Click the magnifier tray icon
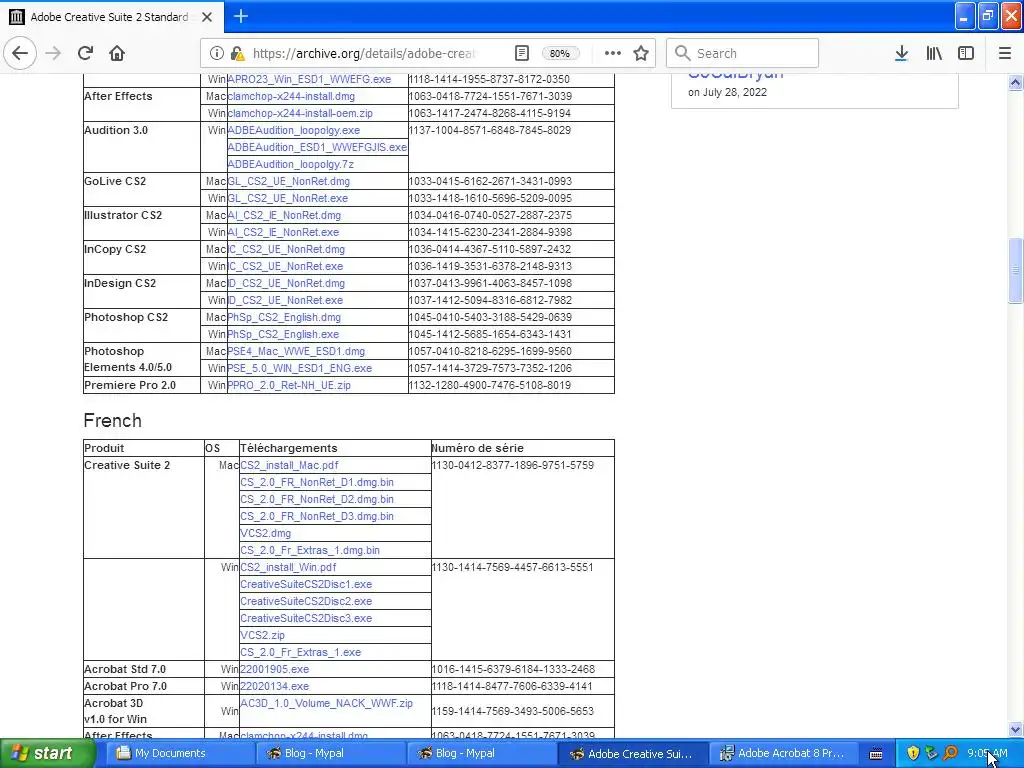This screenshot has width=1024, height=768. 950,753
